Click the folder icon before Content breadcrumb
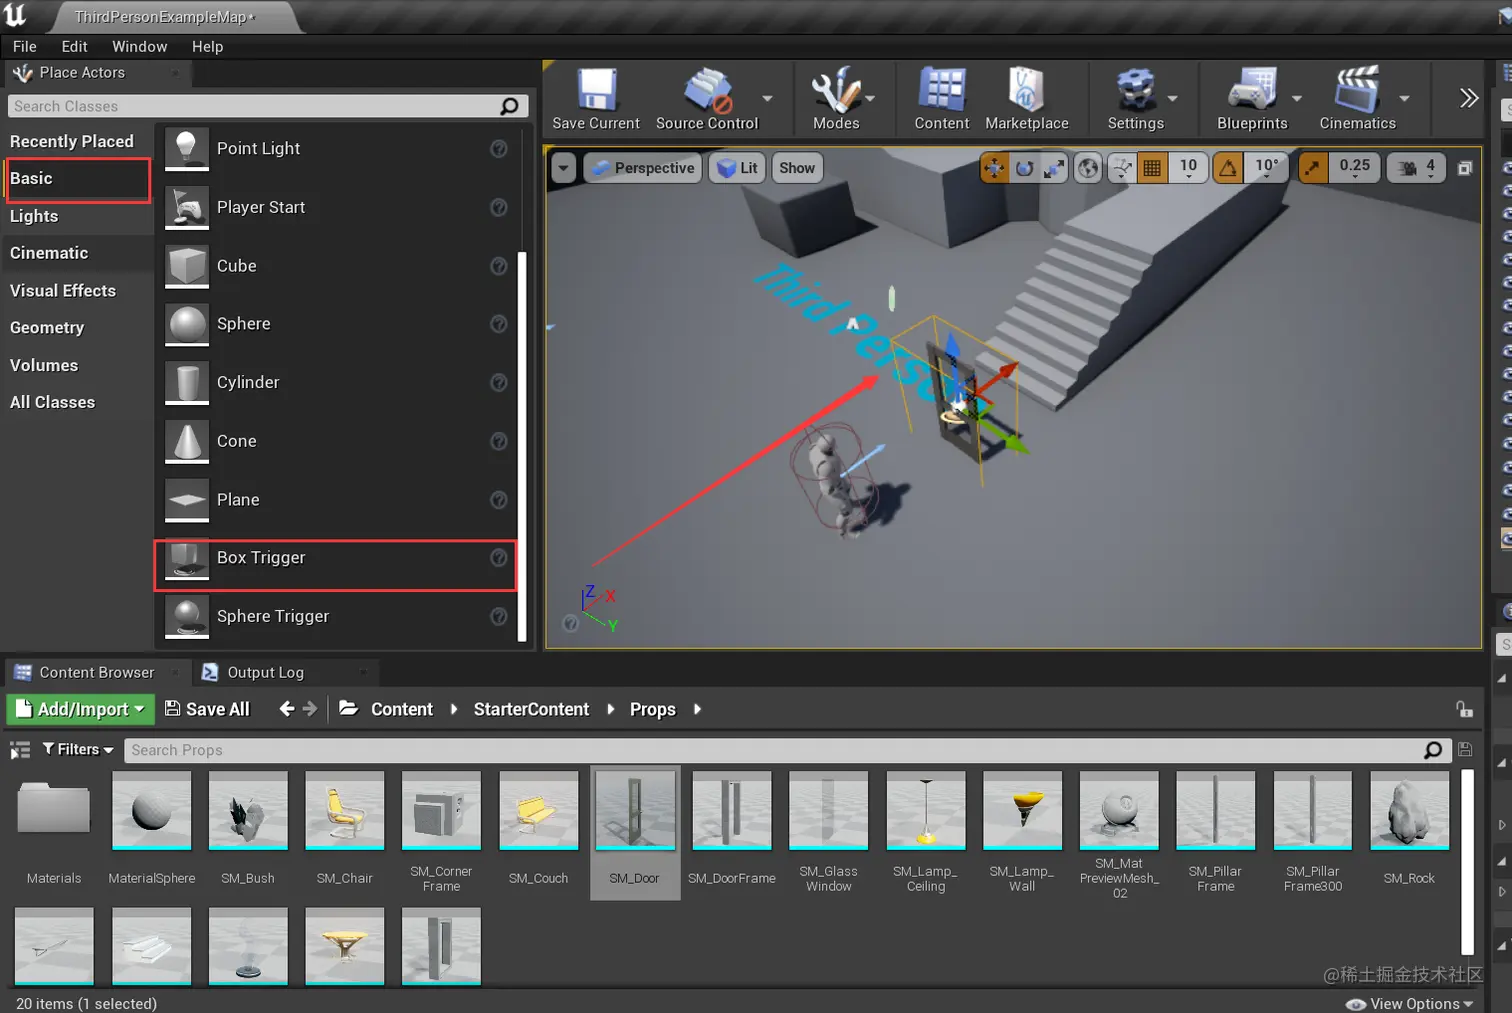This screenshot has height=1013, width=1512. [x=349, y=709]
